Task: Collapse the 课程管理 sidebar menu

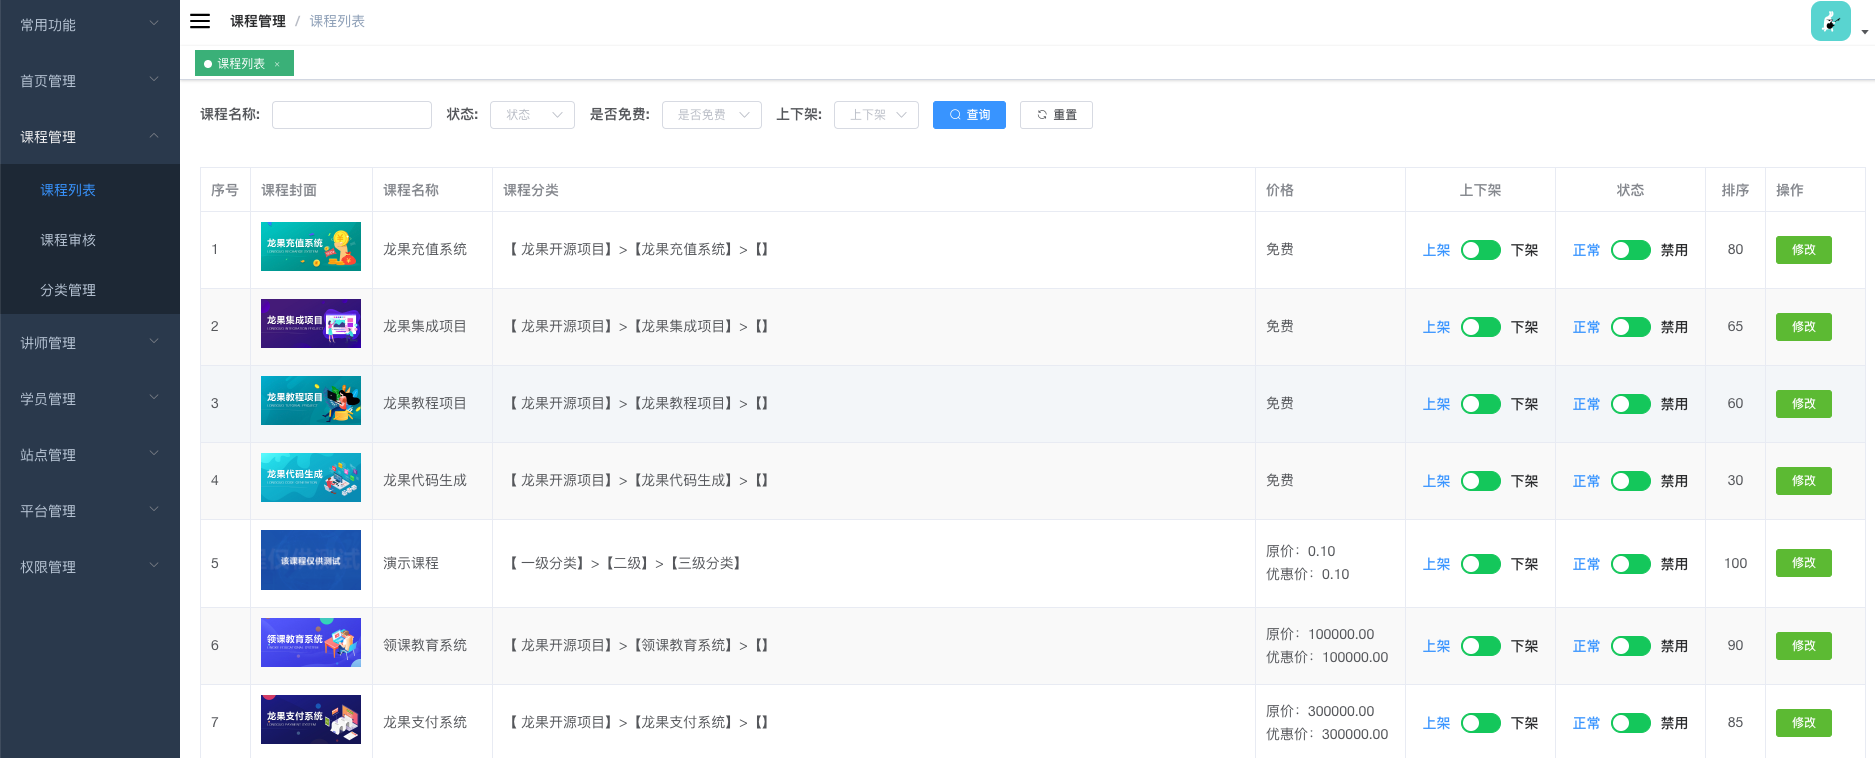Action: tap(90, 137)
